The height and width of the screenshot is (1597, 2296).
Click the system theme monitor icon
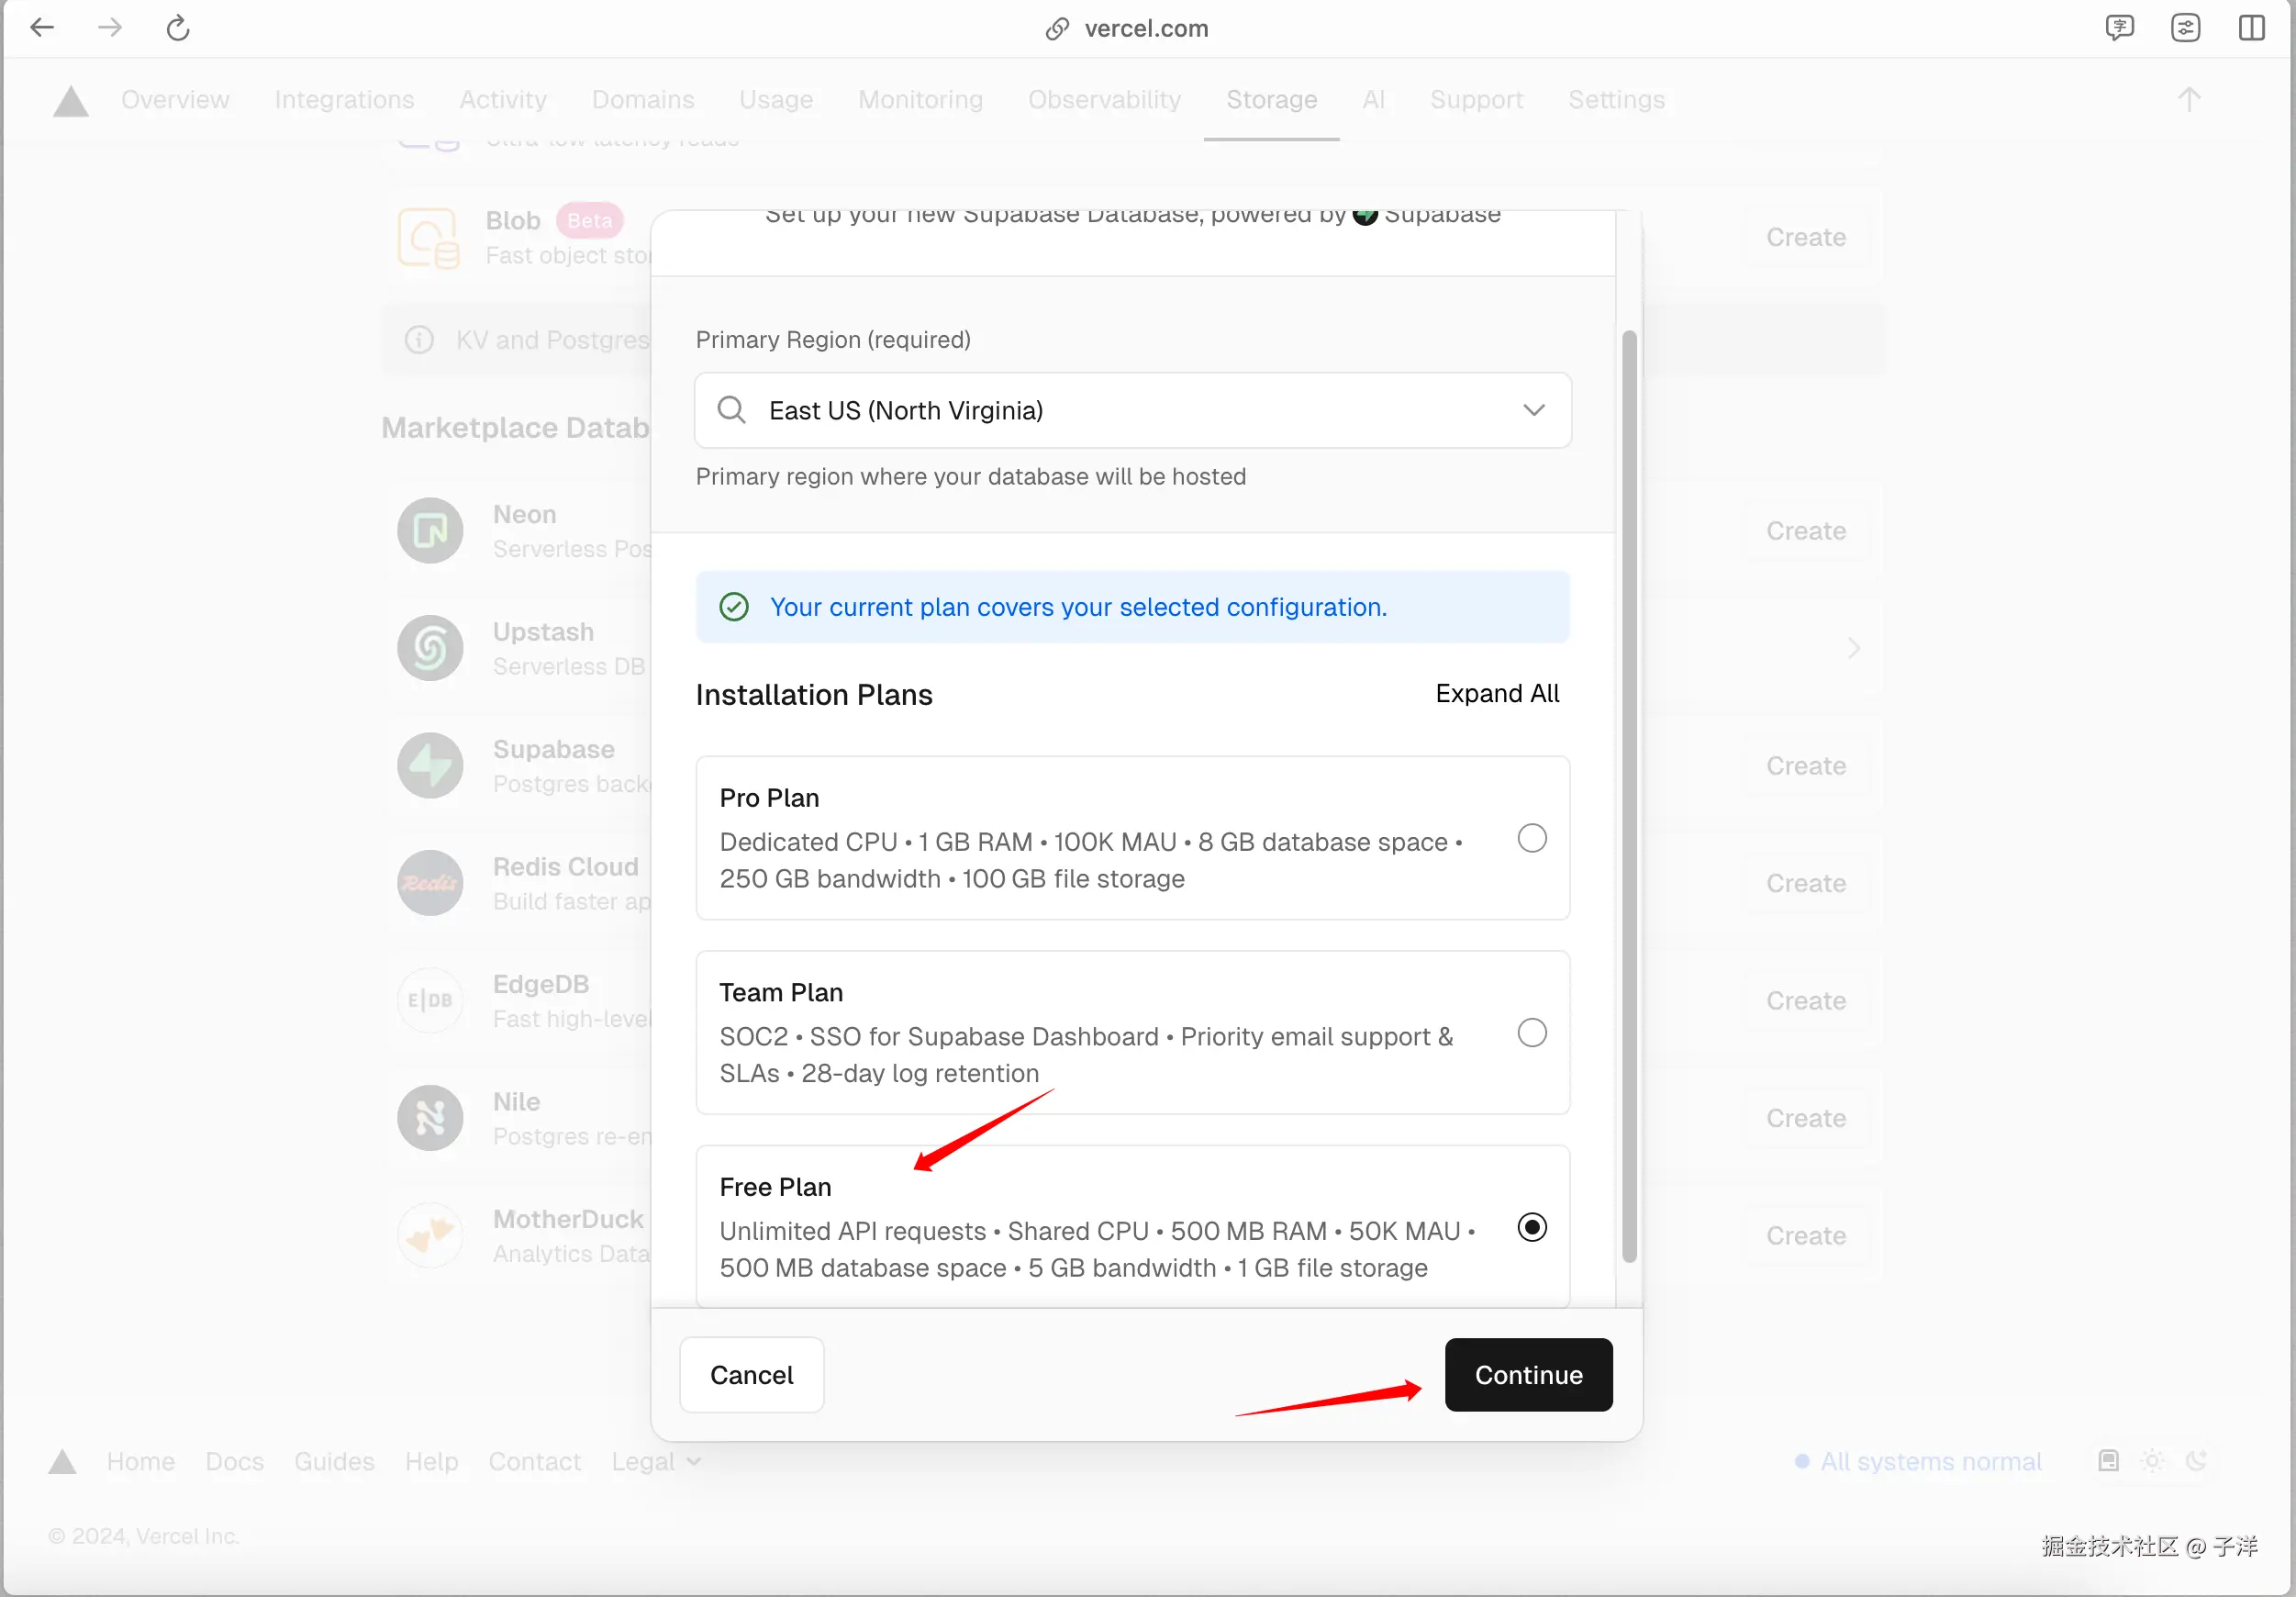click(x=2108, y=1461)
